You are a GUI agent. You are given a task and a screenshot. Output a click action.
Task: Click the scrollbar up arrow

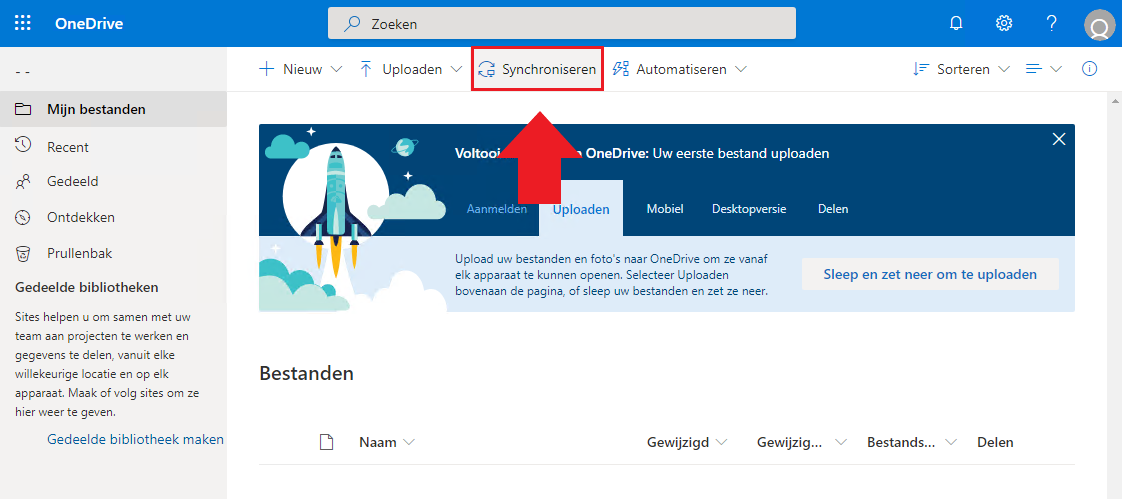pyautogui.click(x=1116, y=102)
